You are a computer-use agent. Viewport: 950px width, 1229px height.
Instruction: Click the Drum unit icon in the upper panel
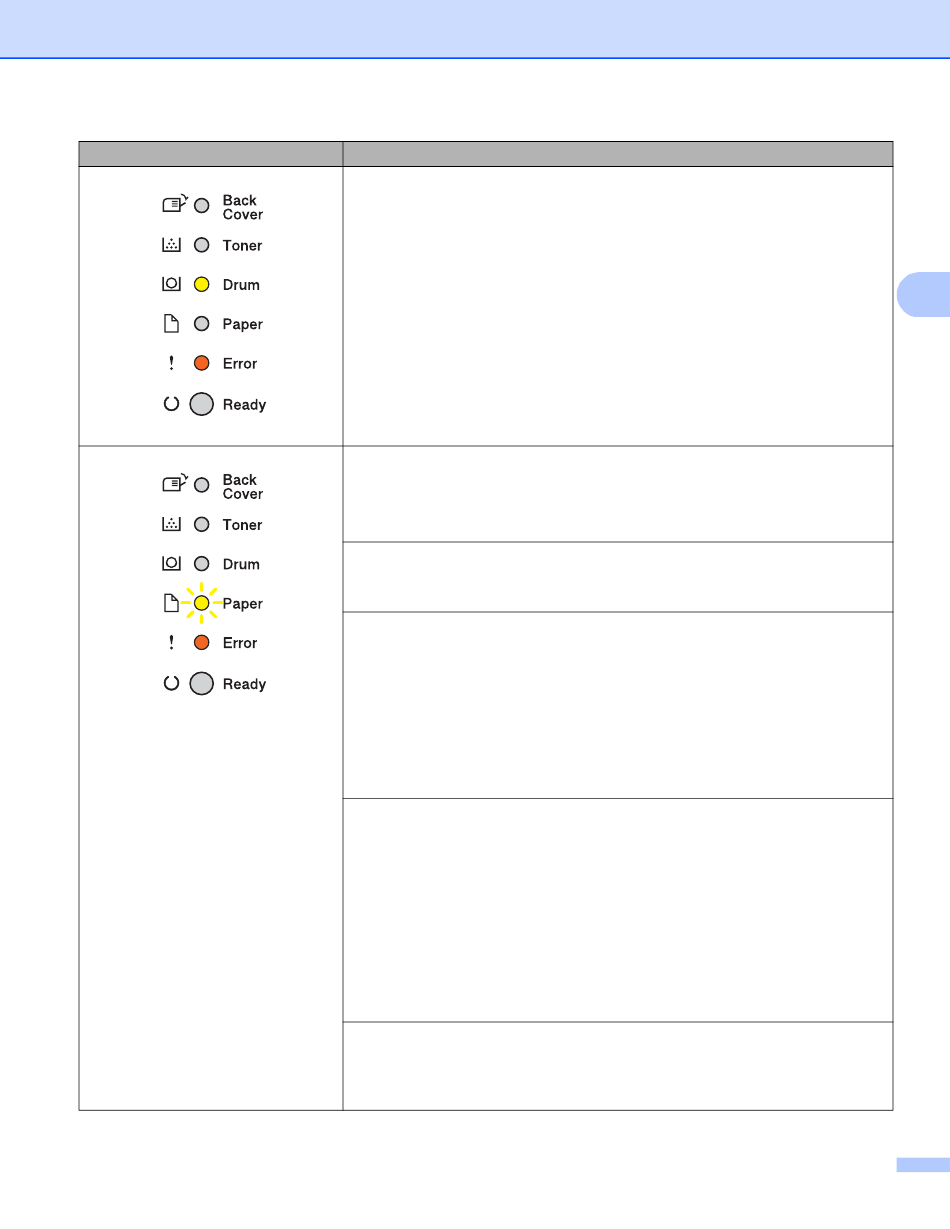coord(171,284)
